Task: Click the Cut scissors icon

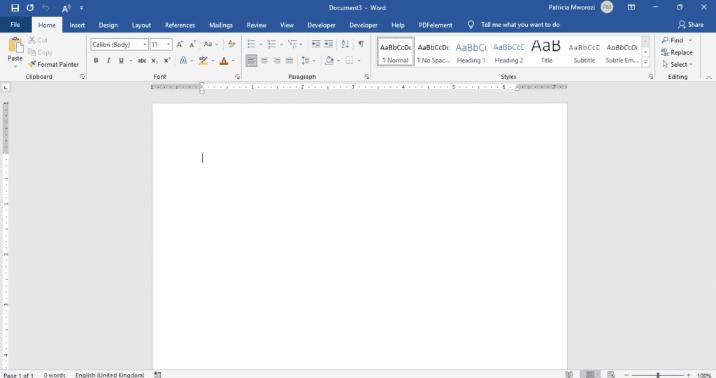Action: click(32, 40)
